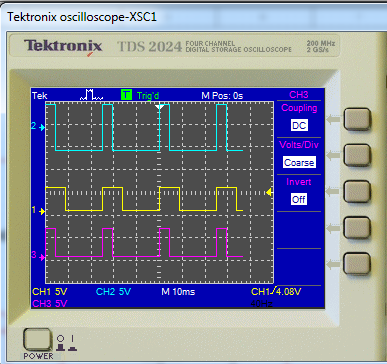Click the trigger position marker at top of grid

click(160, 107)
